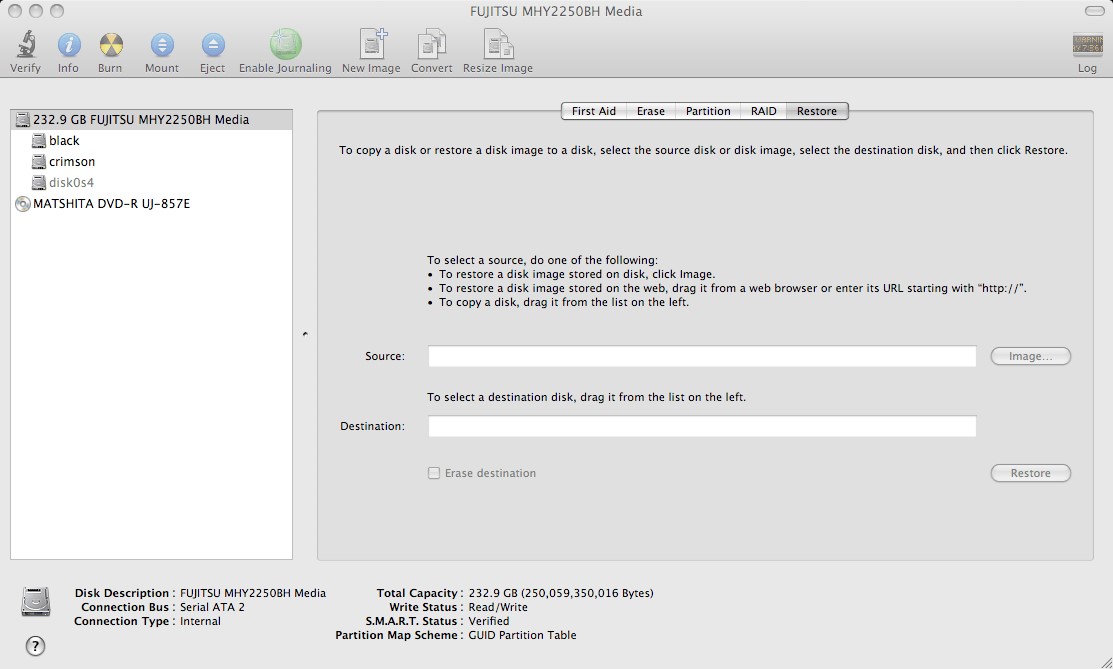Click the help question mark button
1113x669 pixels.
[x=36, y=647]
